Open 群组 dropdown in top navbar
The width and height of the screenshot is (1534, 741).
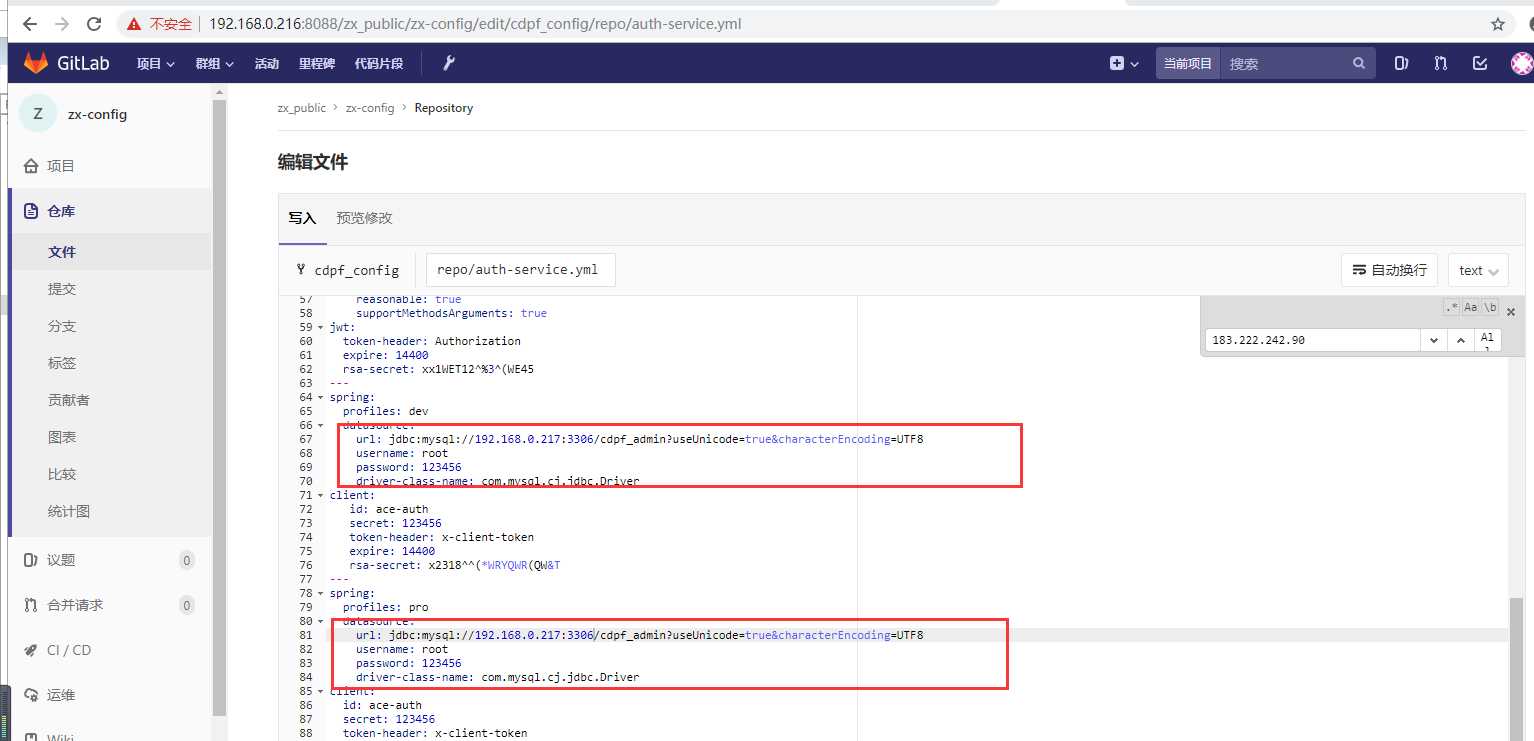pyautogui.click(x=214, y=63)
